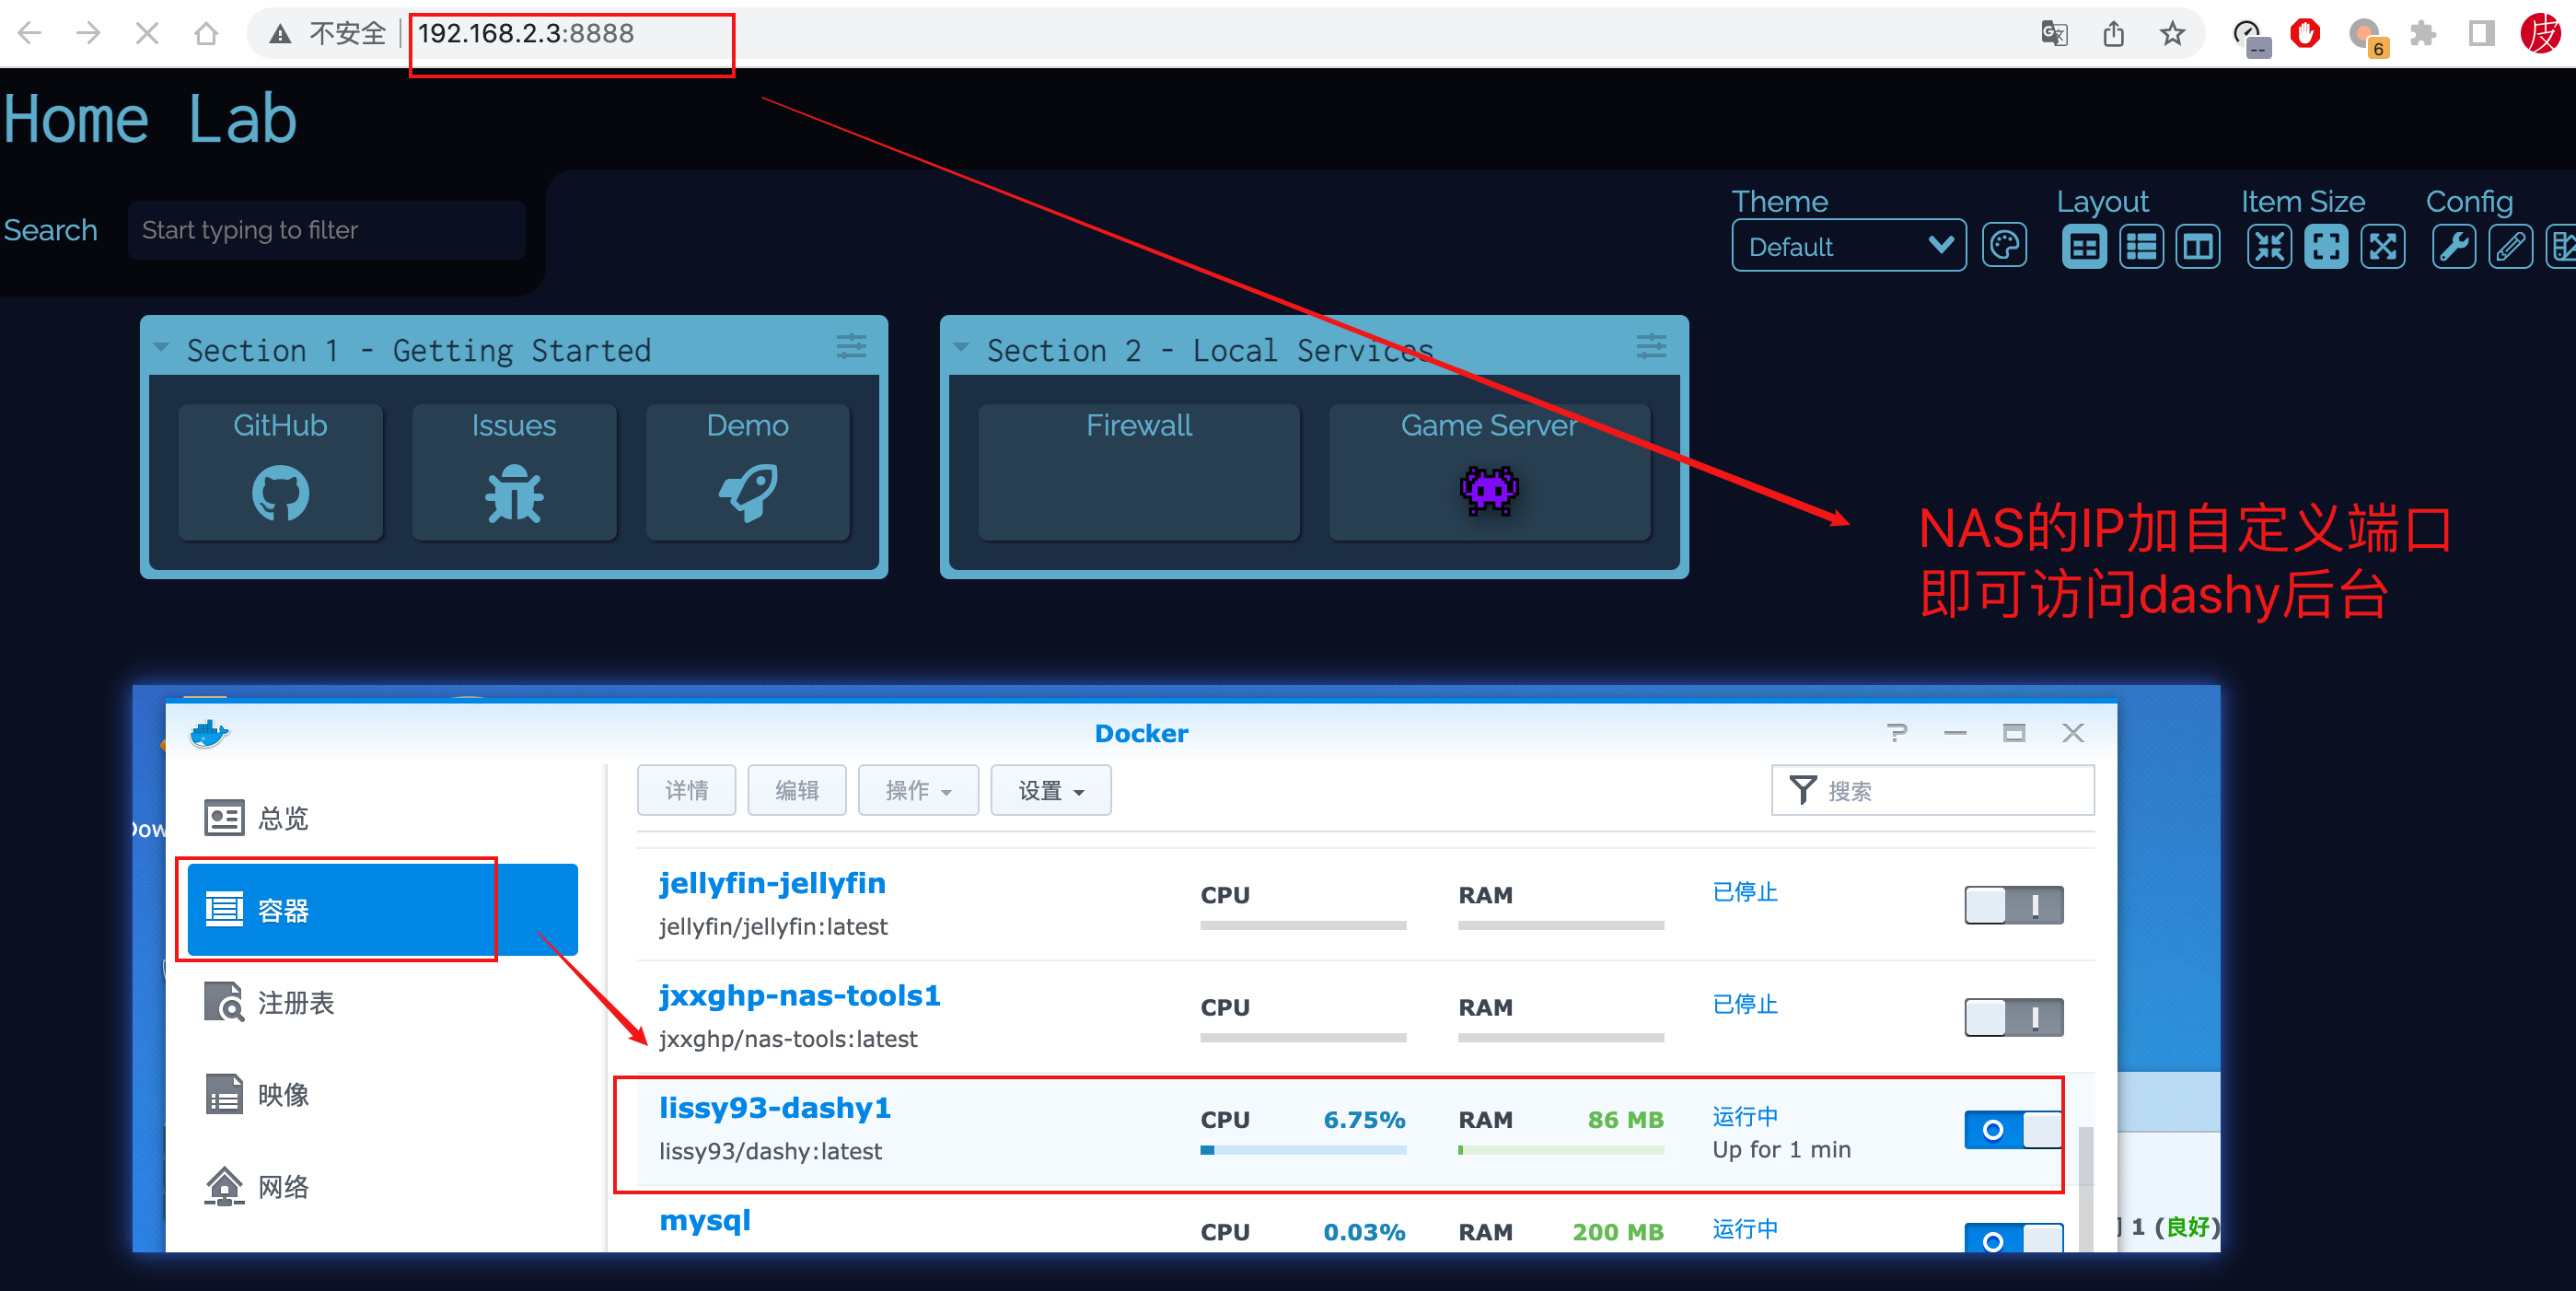Open Dashy config with the wrench icon

pos(2454,245)
